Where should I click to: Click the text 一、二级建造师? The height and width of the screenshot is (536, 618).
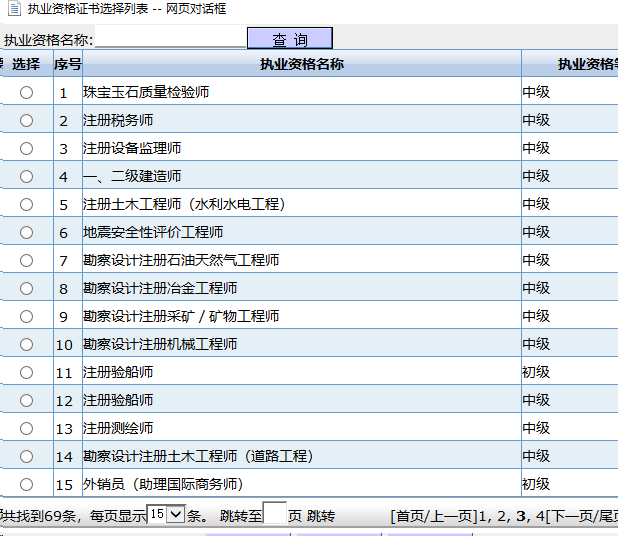[x=132, y=176]
